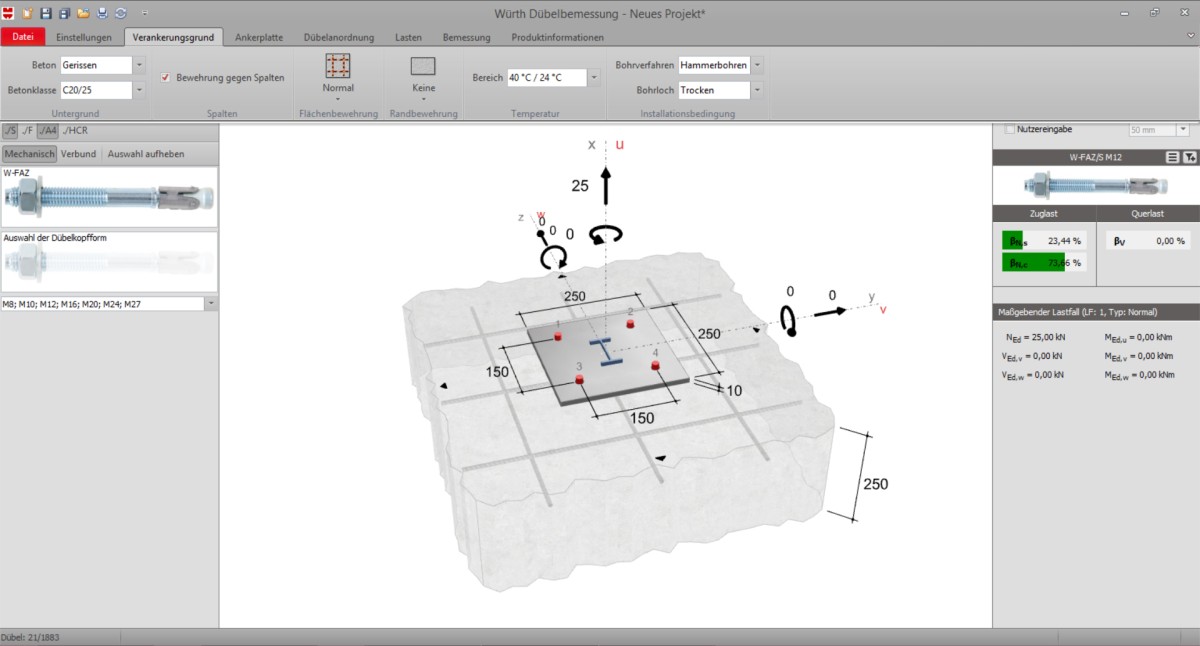Toggle the ./A4 material filter
Image resolution: width=1200 pixels, height=646 pixels.
coord(47,130)
